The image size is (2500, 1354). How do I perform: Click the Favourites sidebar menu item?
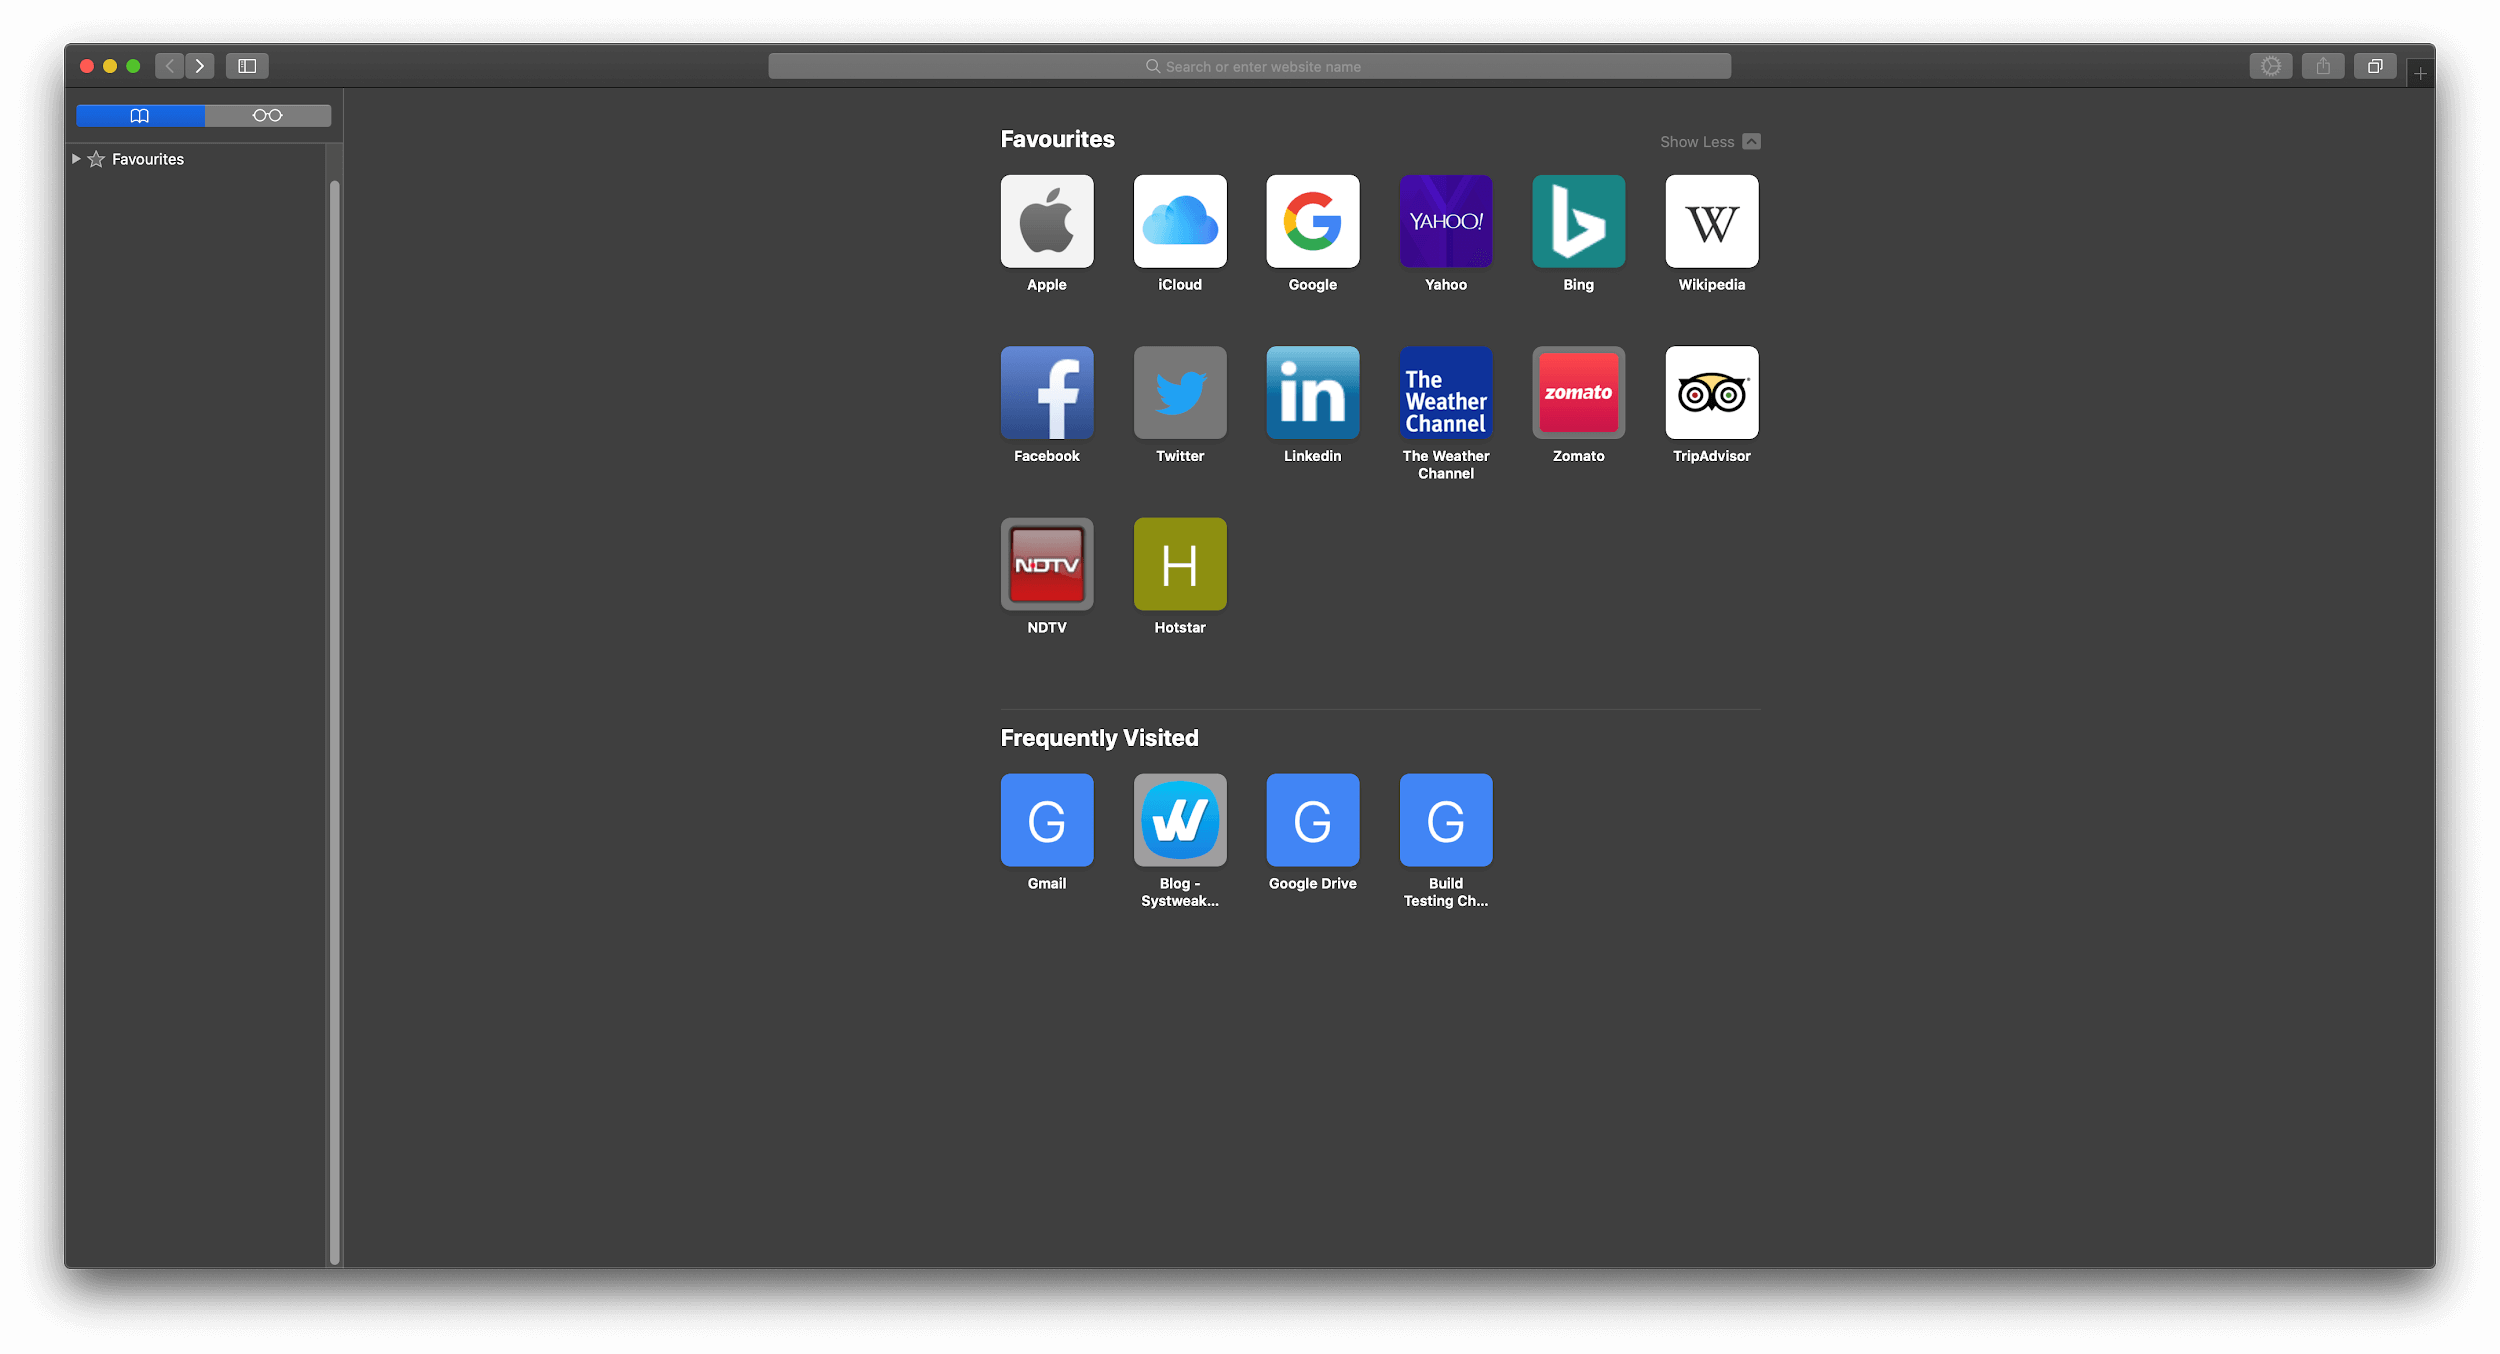(x=147, y=158)
